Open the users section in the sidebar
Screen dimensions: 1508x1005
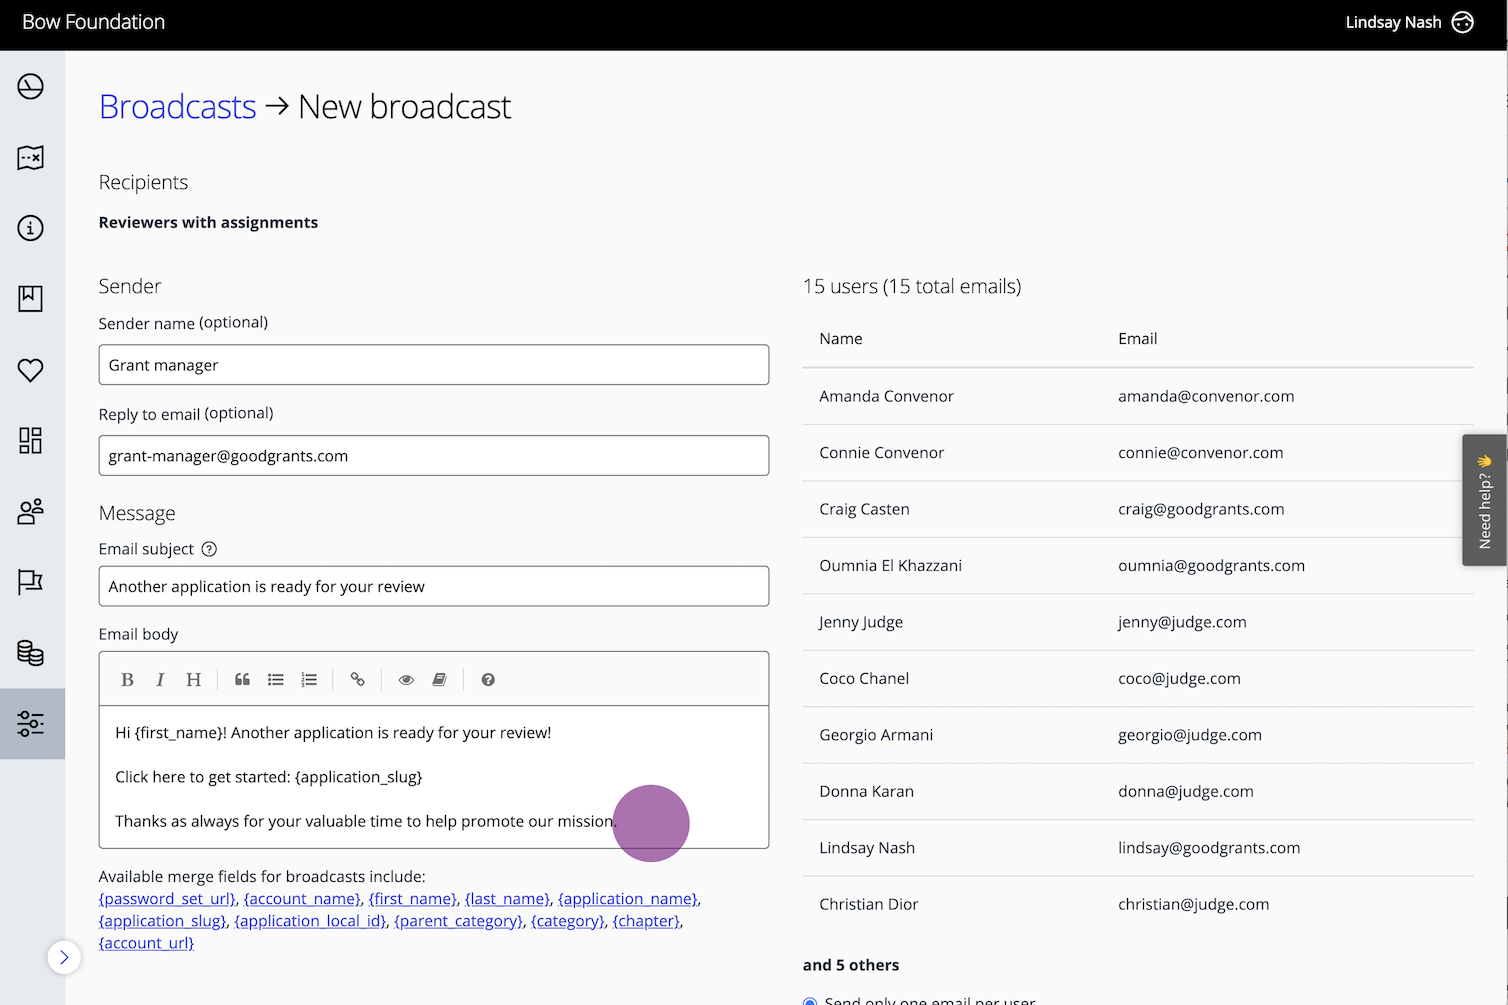pyautogui.click(x=30, y=511)
